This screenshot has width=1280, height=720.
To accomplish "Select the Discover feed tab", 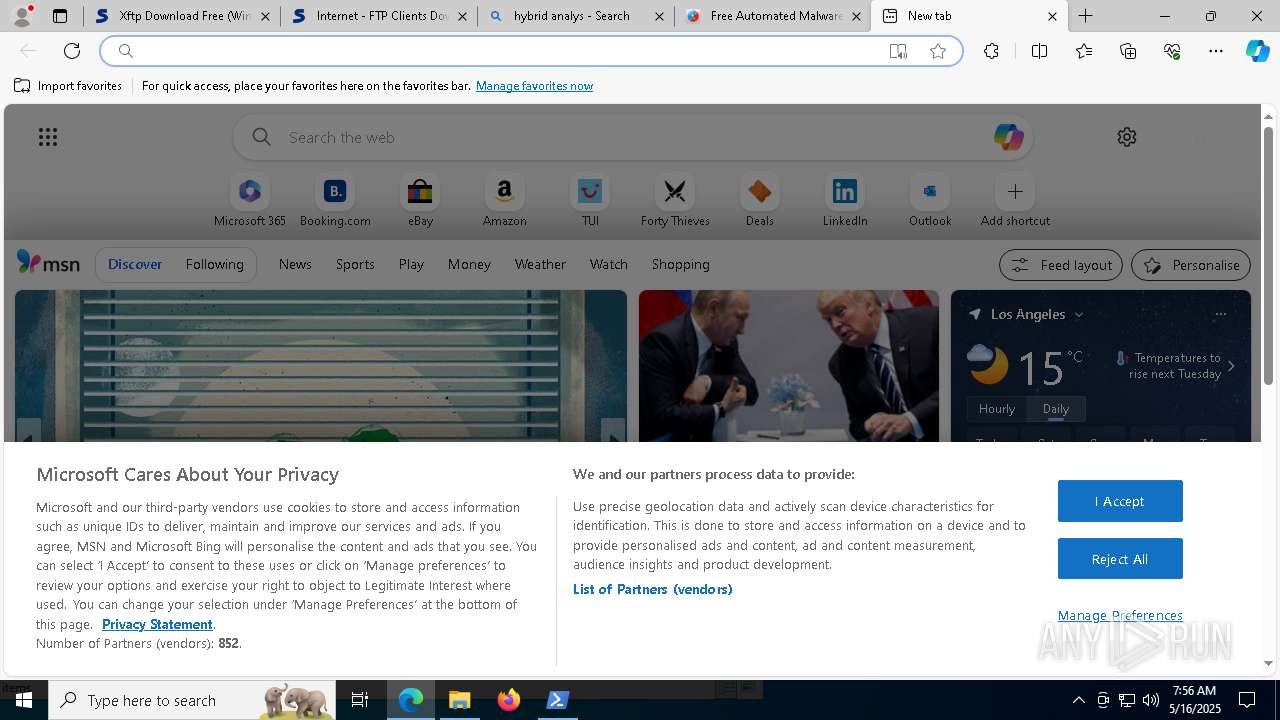I will 135,264.
